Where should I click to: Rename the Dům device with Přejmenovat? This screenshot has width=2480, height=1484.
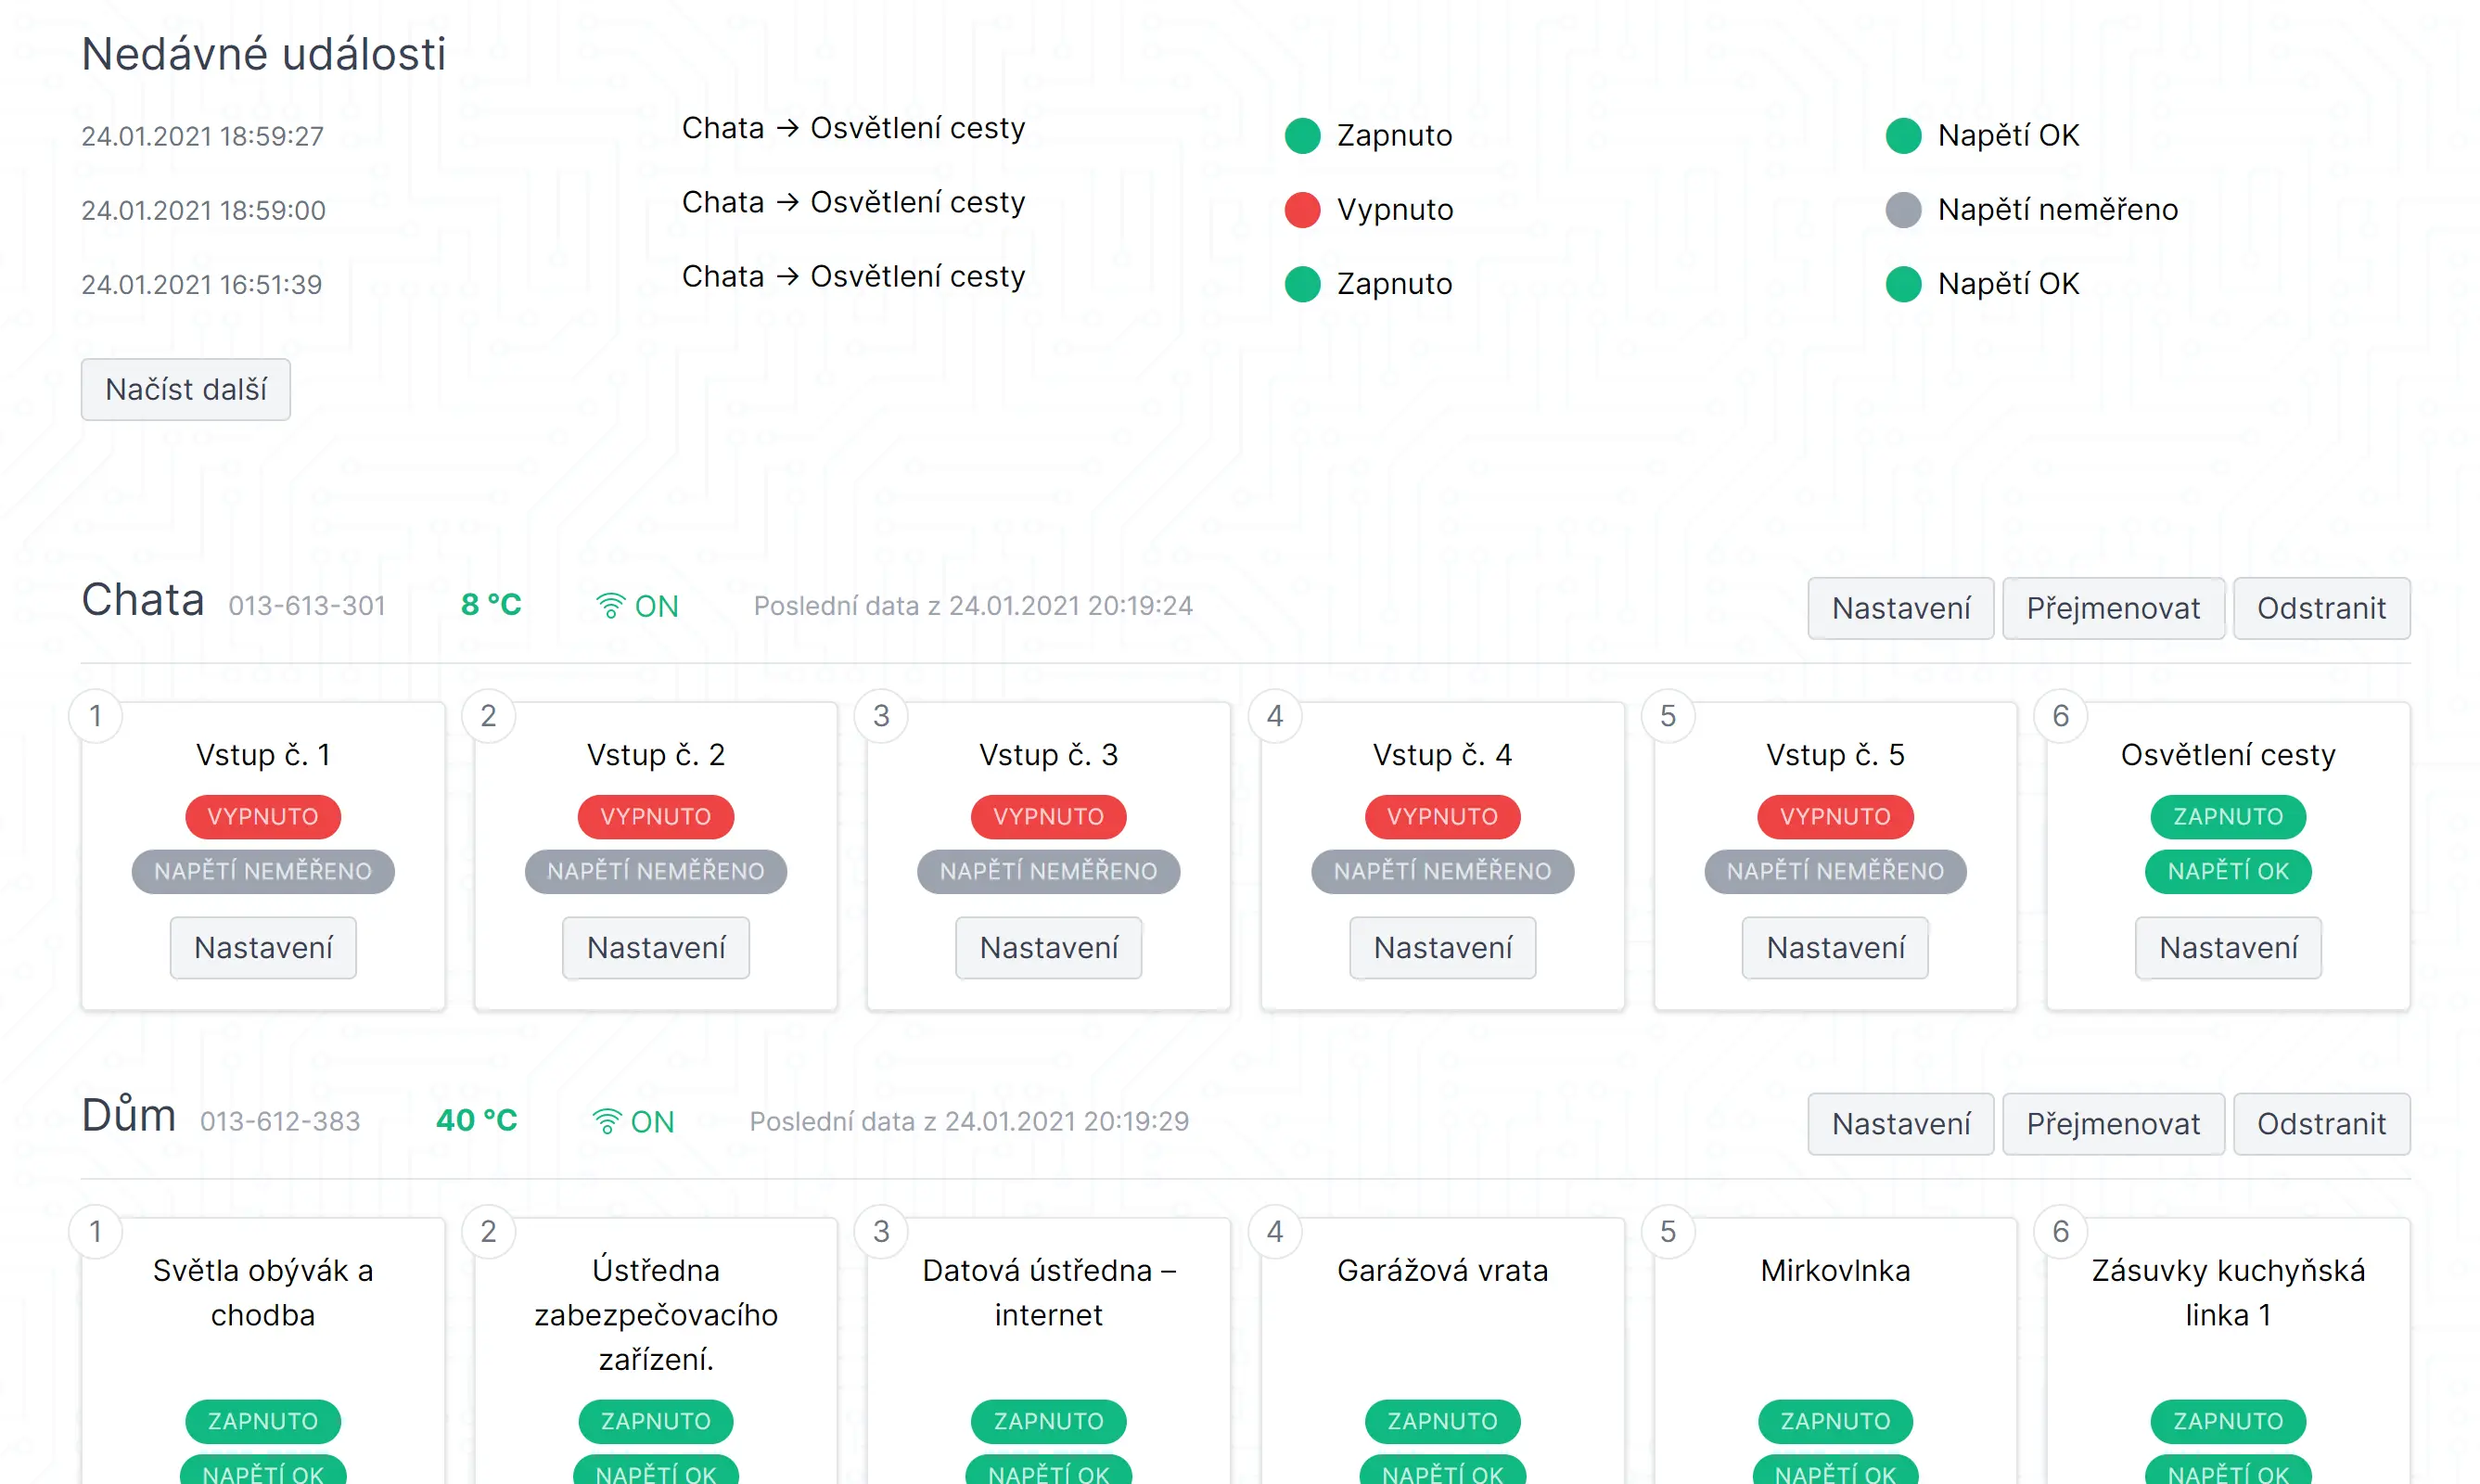2113,1124
